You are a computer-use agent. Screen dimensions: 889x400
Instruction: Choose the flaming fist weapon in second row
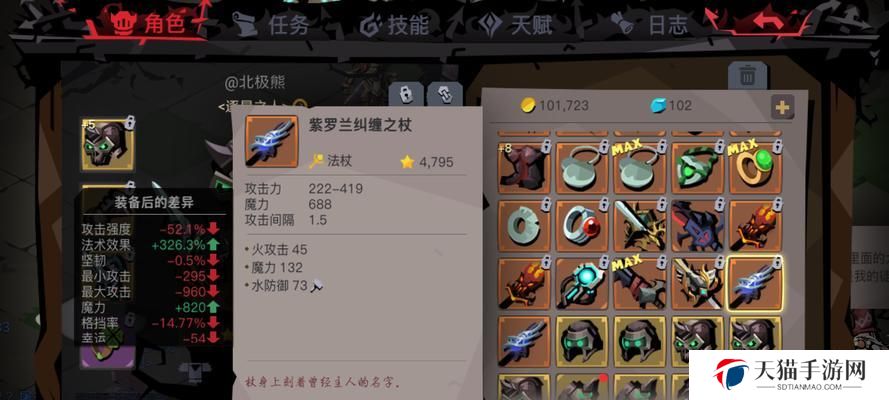pyautogui.click(x=755, y=225)
